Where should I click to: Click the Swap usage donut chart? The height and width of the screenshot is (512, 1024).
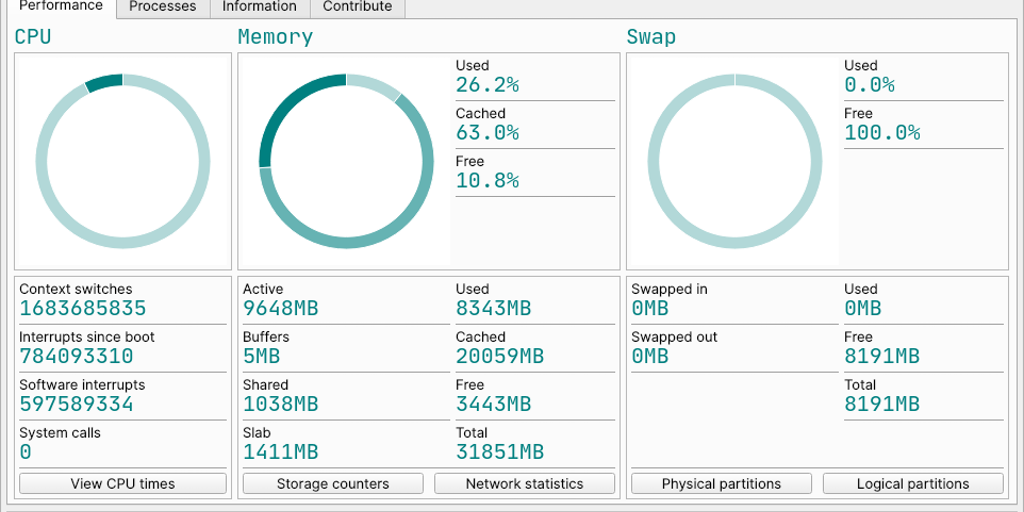[x=735, y=161]
